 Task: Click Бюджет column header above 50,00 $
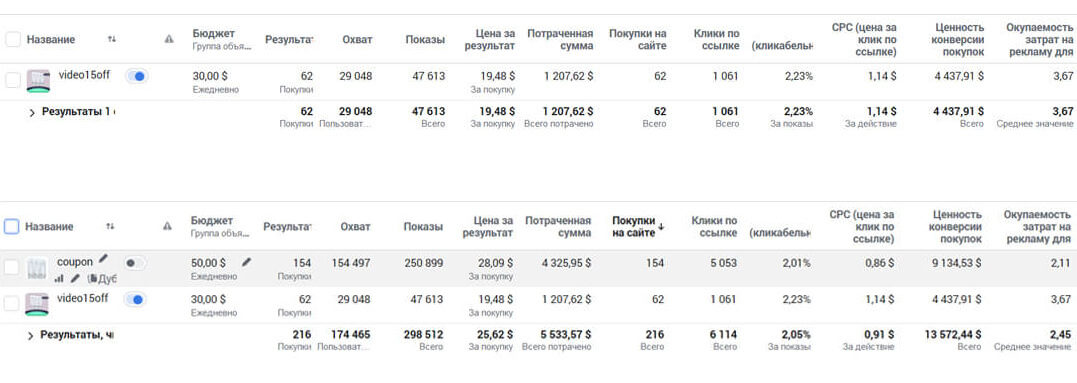[212, 221]
